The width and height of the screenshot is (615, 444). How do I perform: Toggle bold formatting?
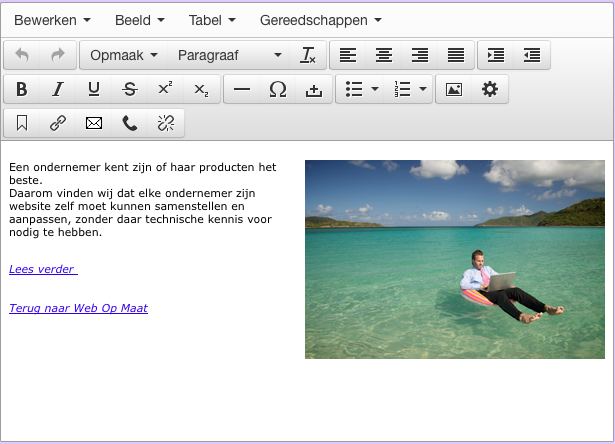[x=22, y=89]
